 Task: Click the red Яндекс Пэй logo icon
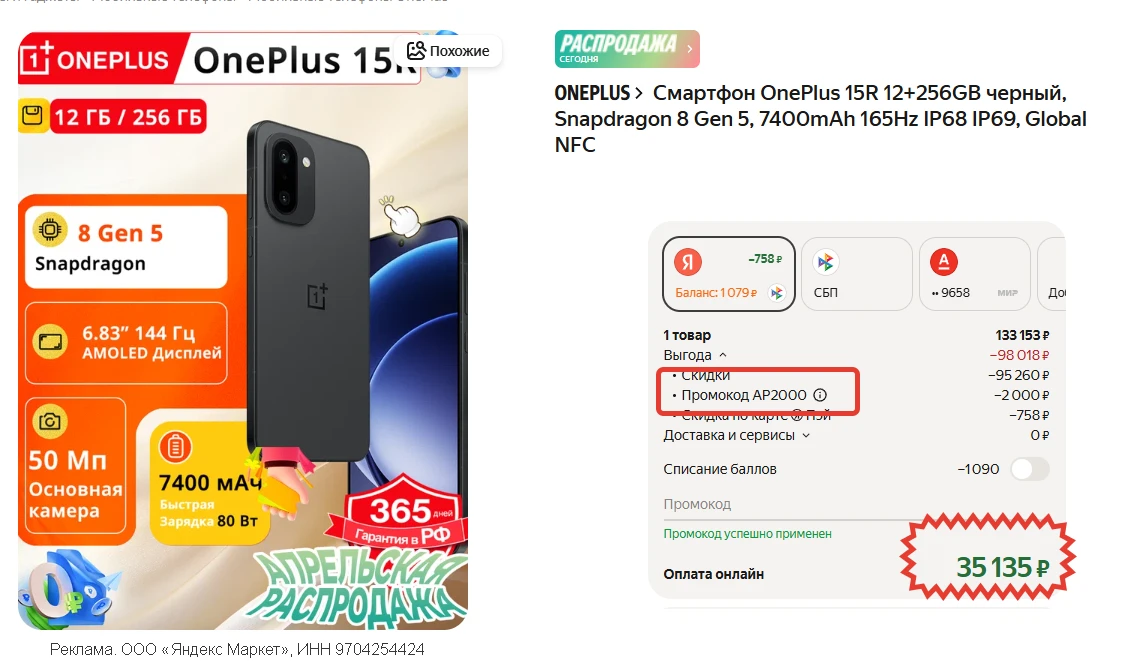click(688, 262)
